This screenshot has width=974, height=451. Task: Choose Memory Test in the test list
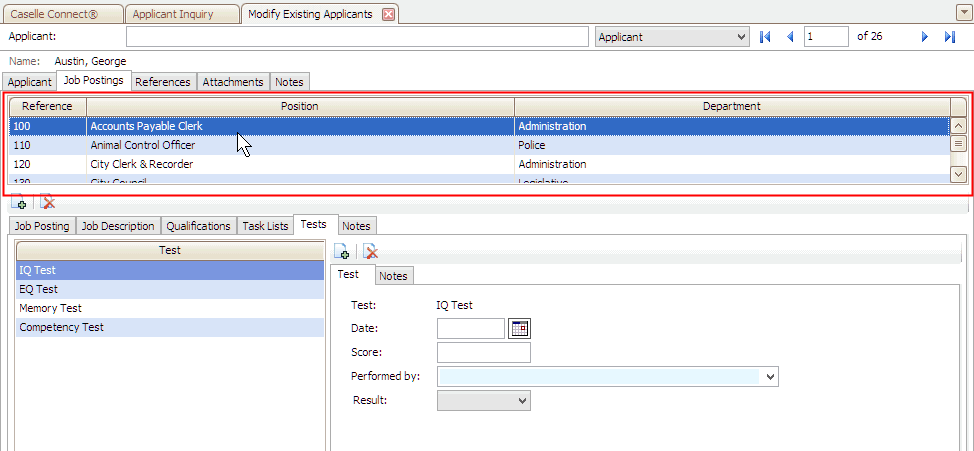pos(51,309)
